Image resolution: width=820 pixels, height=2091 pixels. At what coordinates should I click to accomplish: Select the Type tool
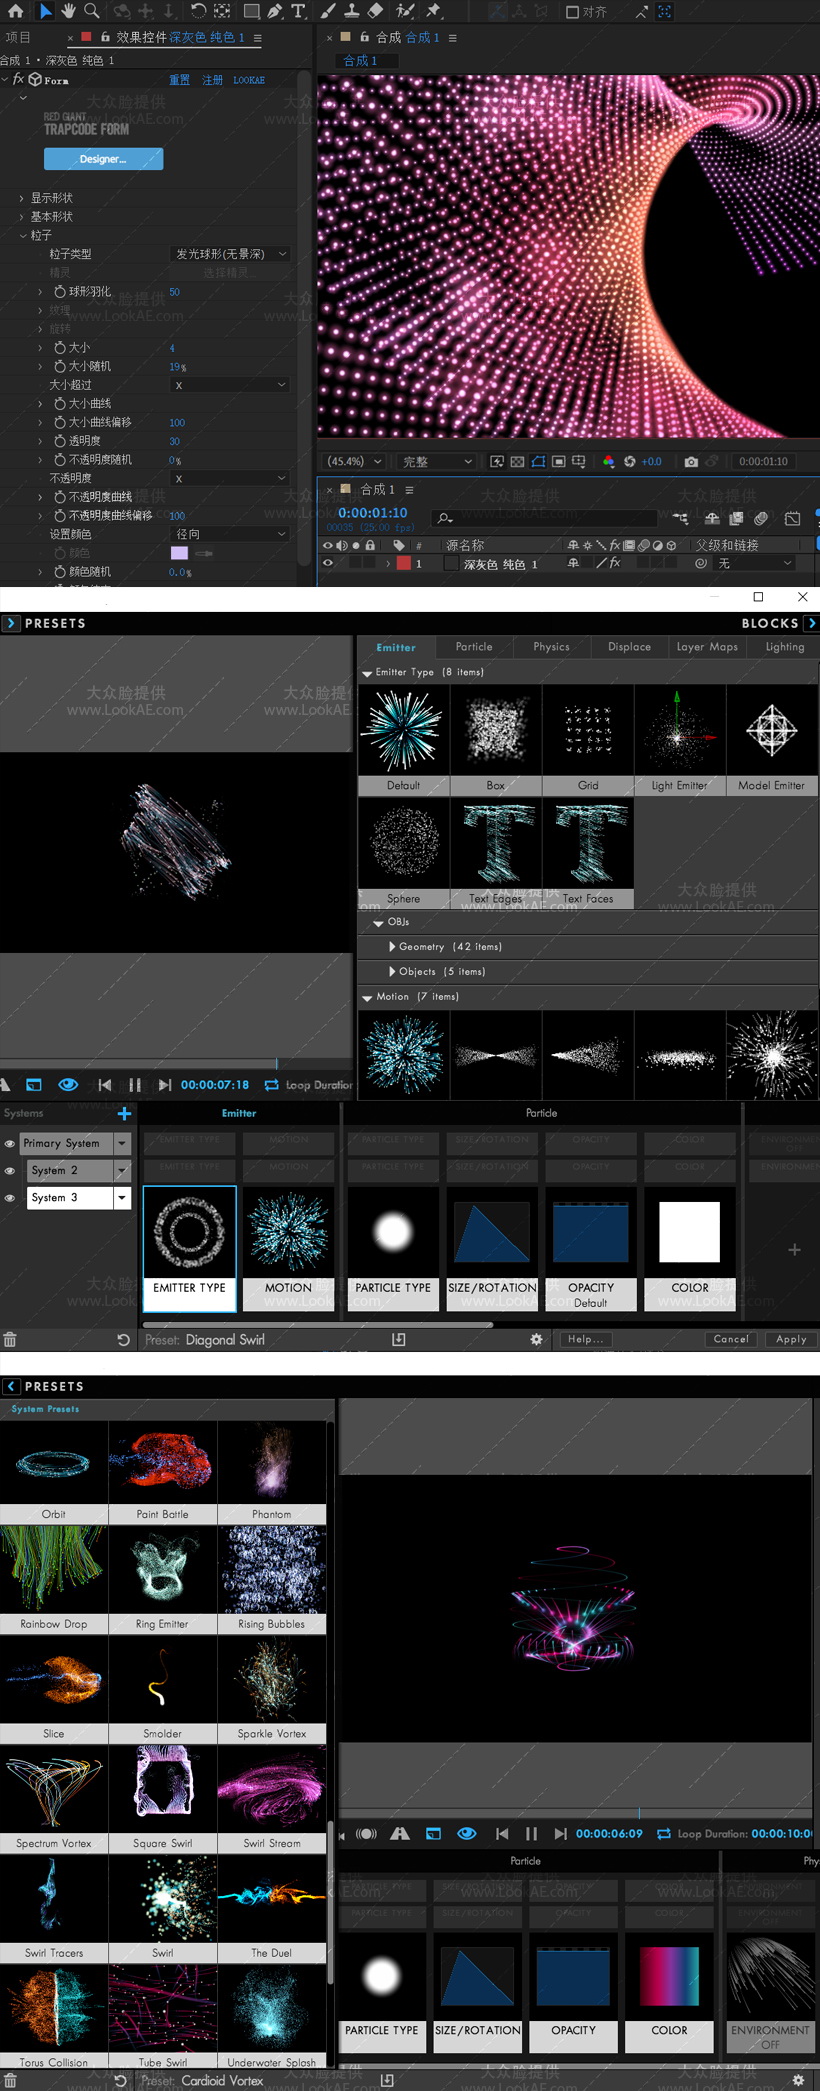pos(299,11)
